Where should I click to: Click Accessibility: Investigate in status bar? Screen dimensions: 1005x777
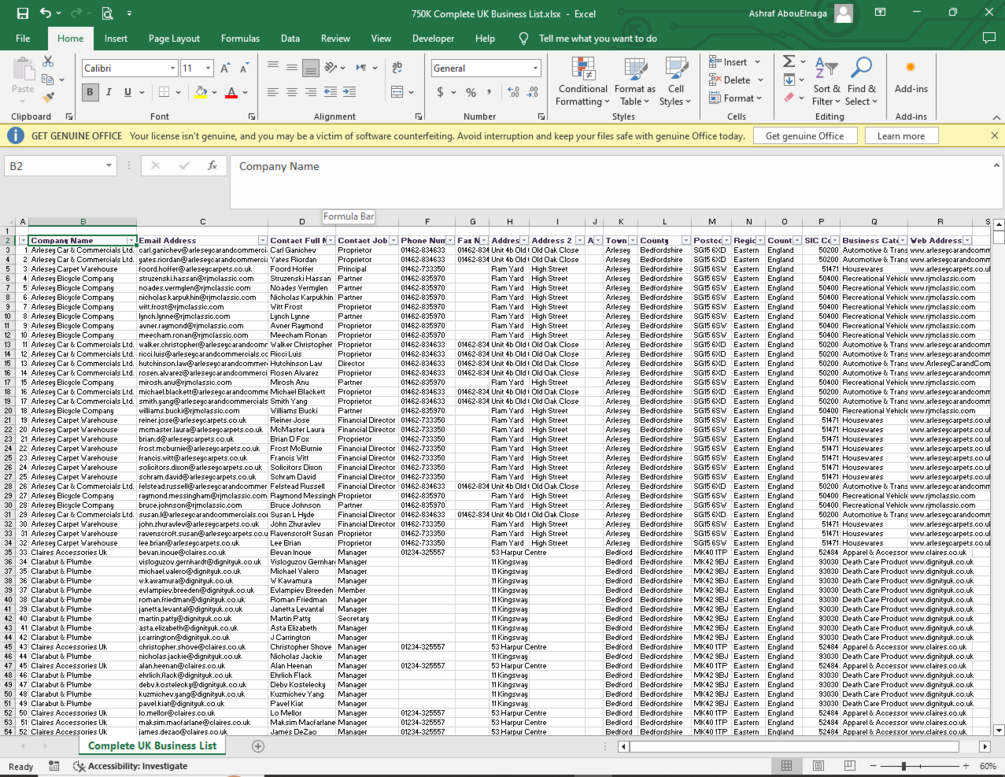(x=130, y=766)
